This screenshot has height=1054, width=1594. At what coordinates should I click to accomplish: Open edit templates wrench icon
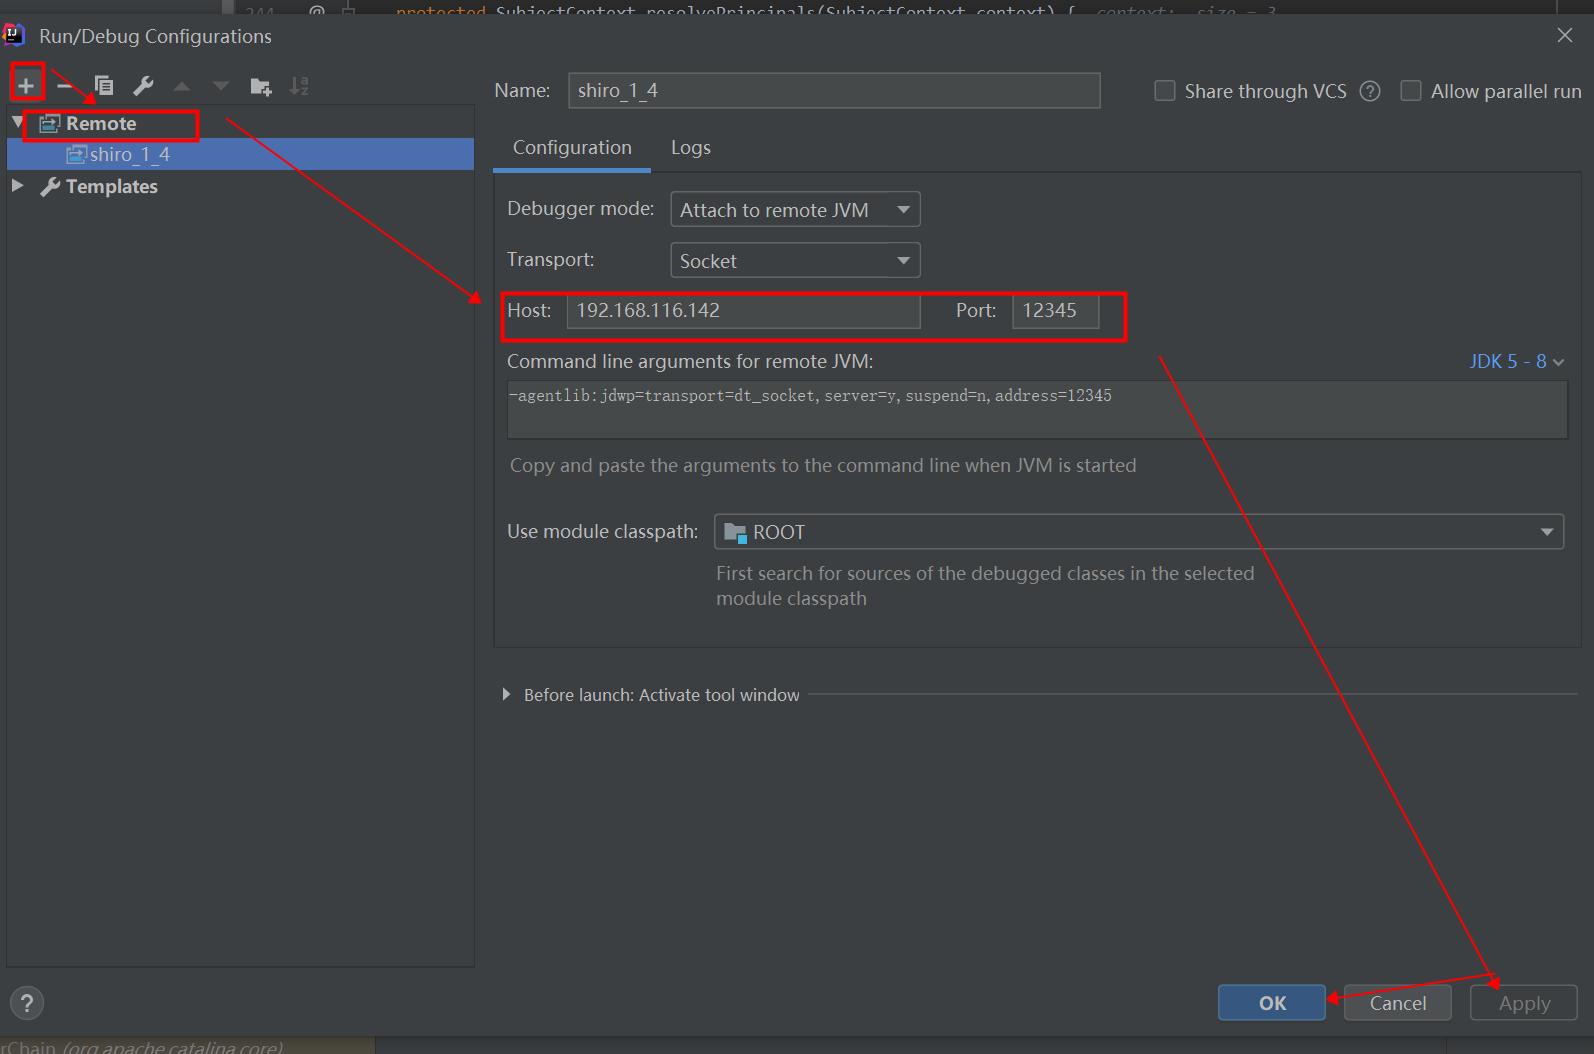point(143,86)
